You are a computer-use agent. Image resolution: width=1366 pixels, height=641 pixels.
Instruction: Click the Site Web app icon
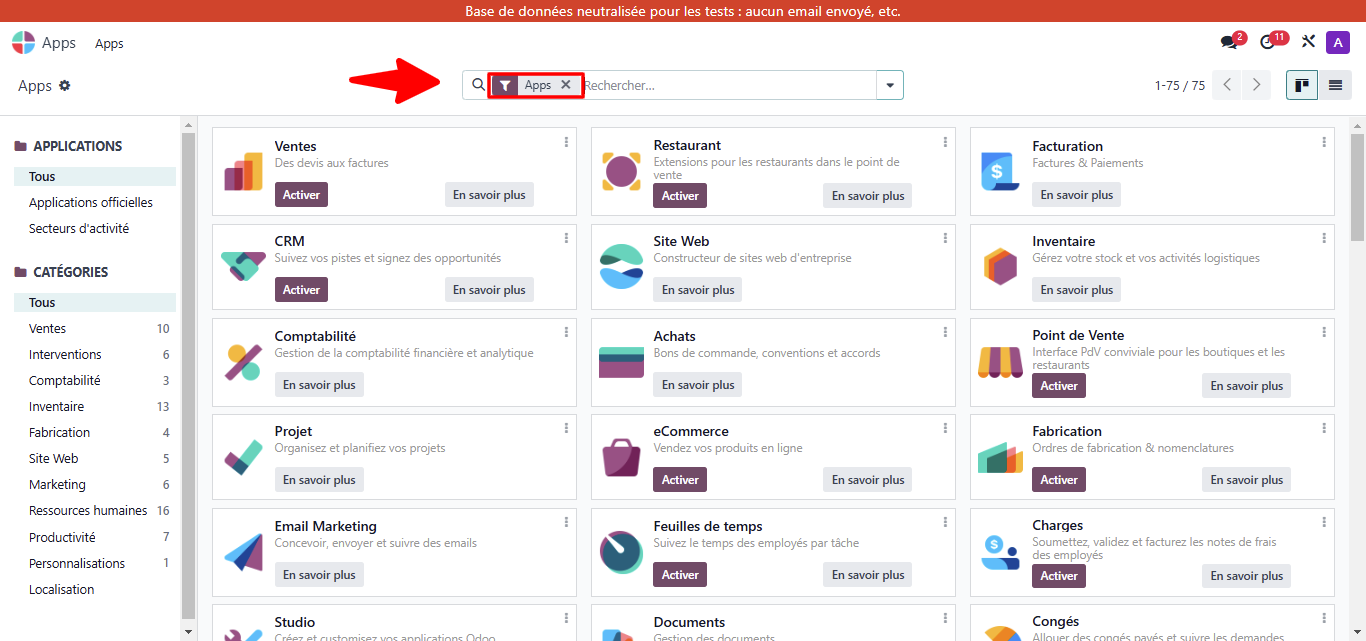point(621,266)
